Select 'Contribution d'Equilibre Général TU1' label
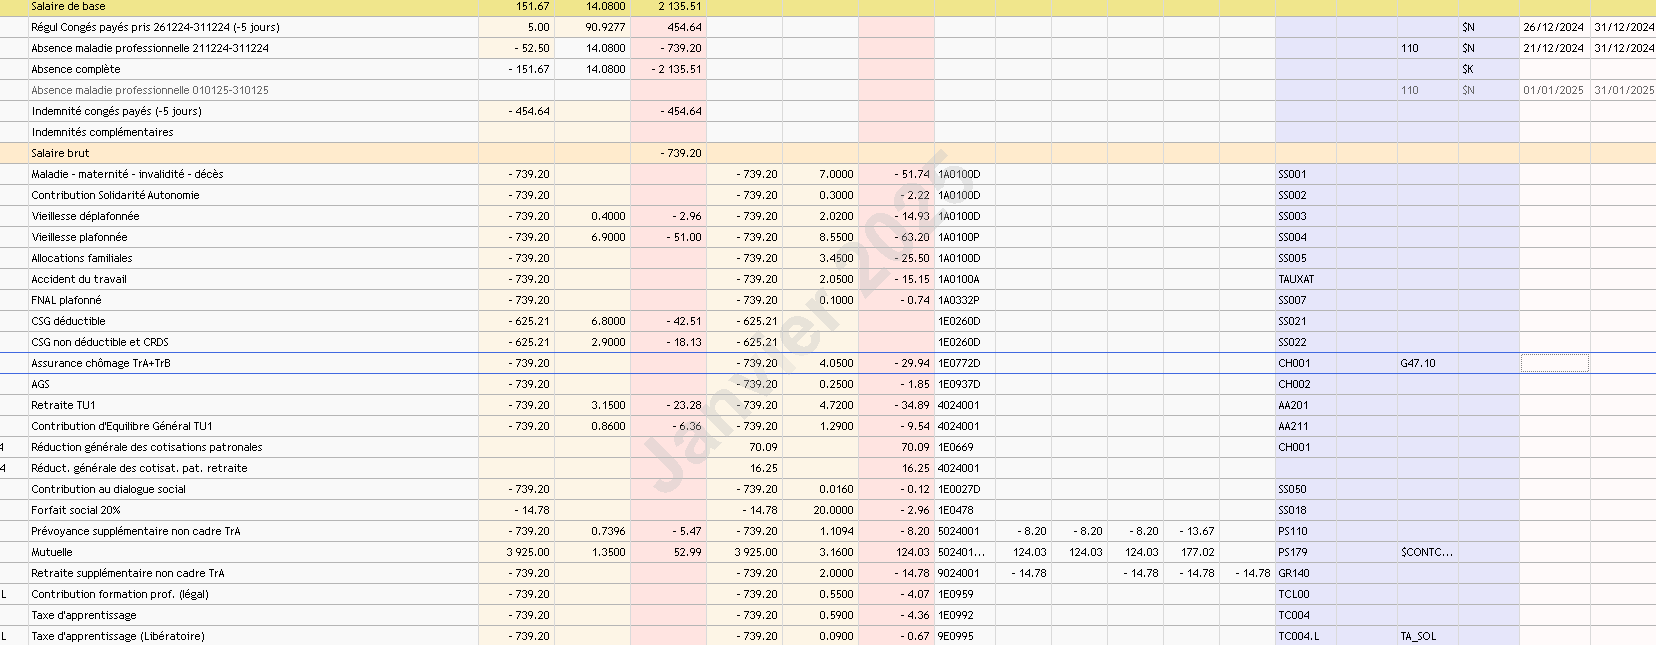The width and height of the screenshot is (1656, 645). 122,426
